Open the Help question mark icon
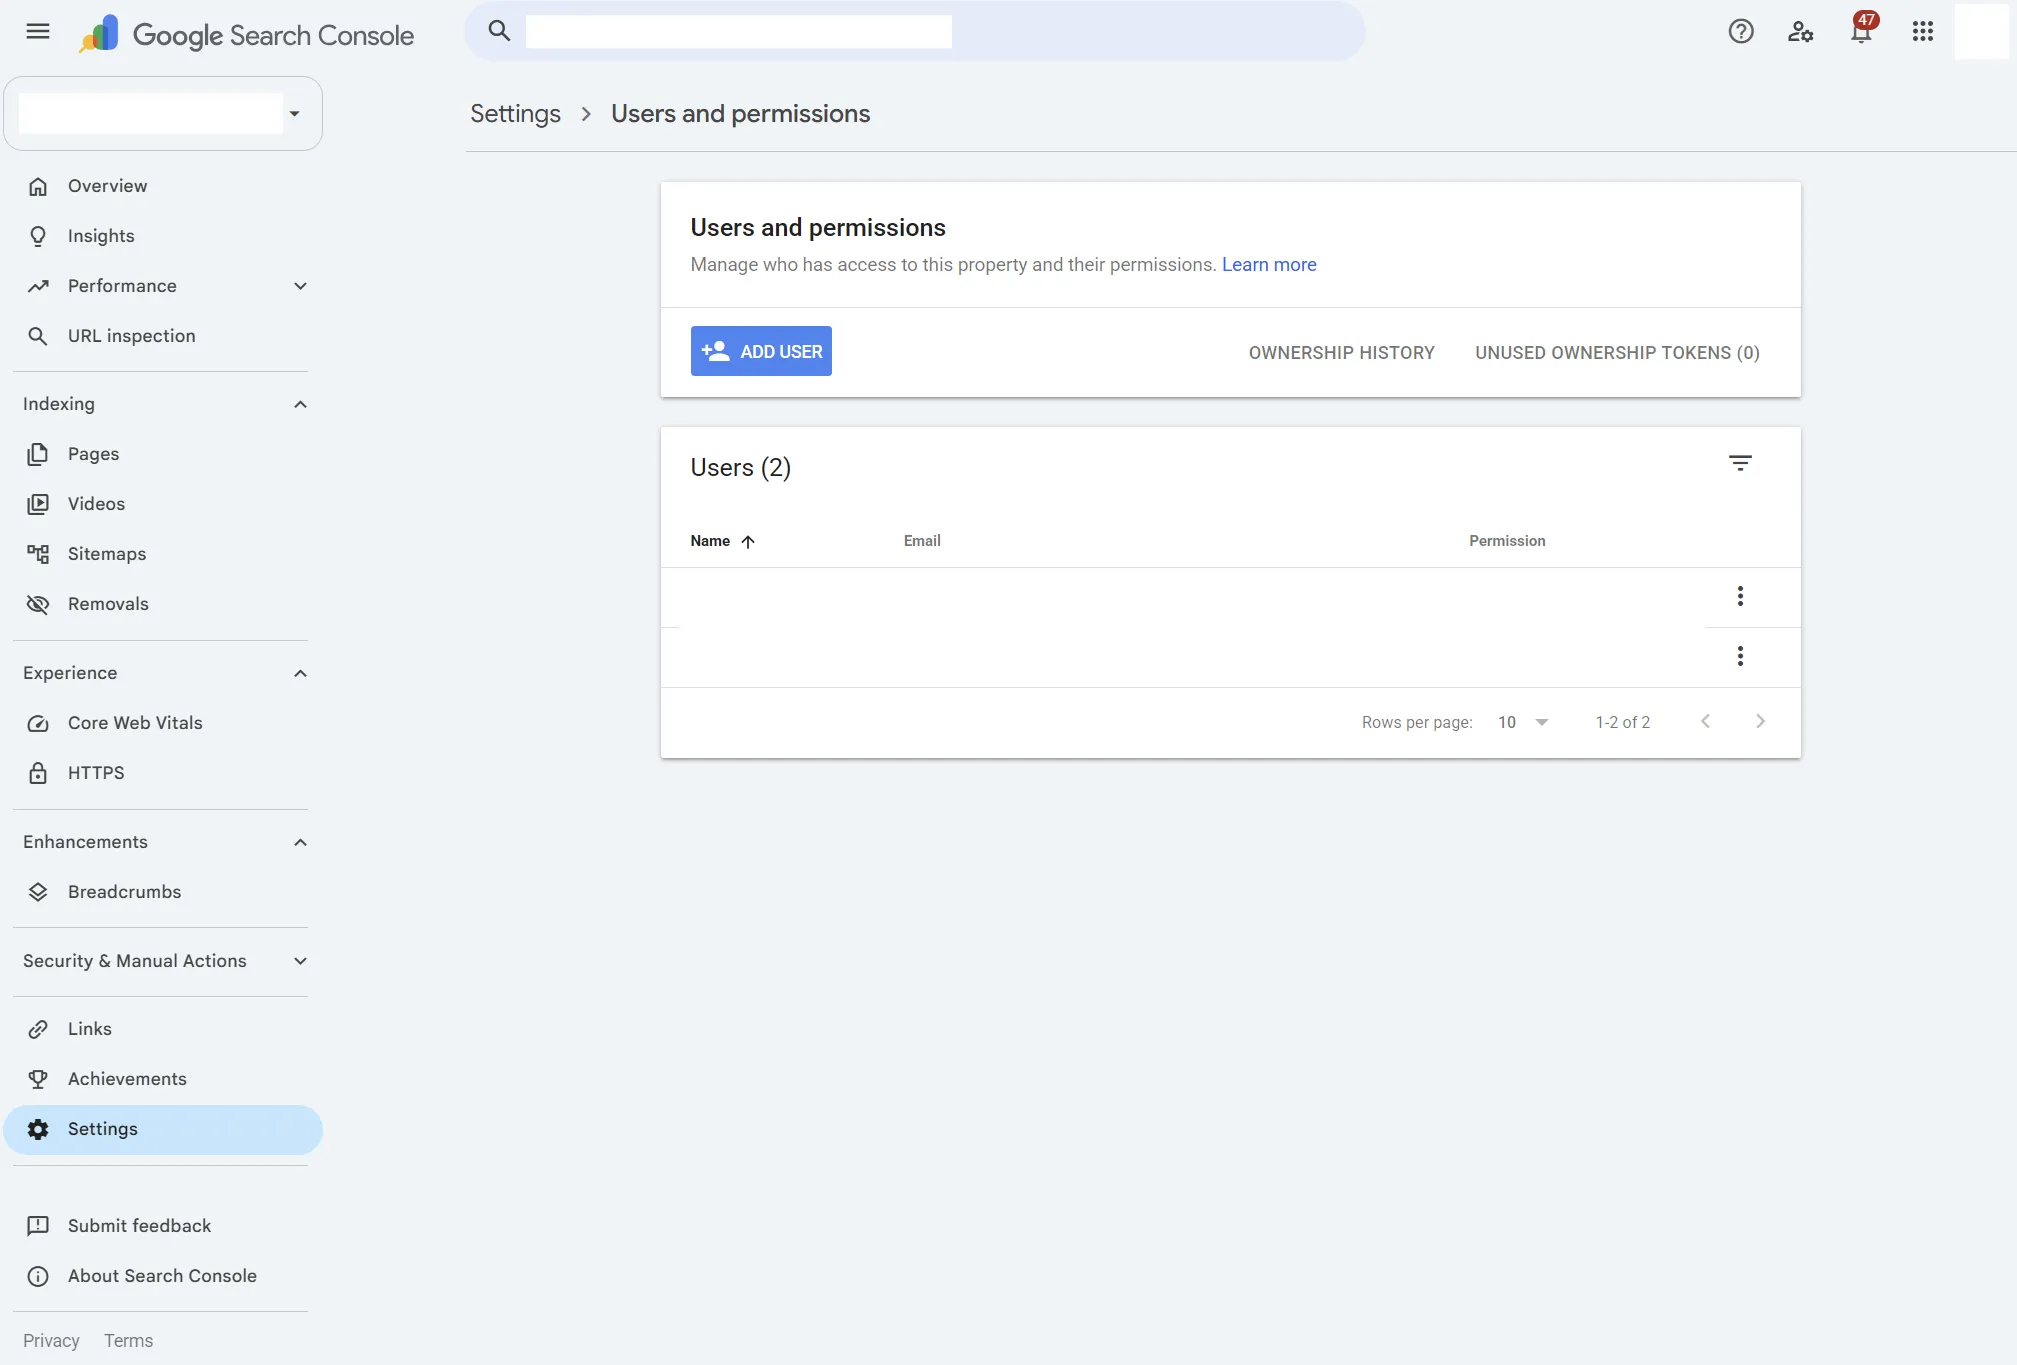This screenshot has height=1365, width=2017. (x=1741, y=32)
